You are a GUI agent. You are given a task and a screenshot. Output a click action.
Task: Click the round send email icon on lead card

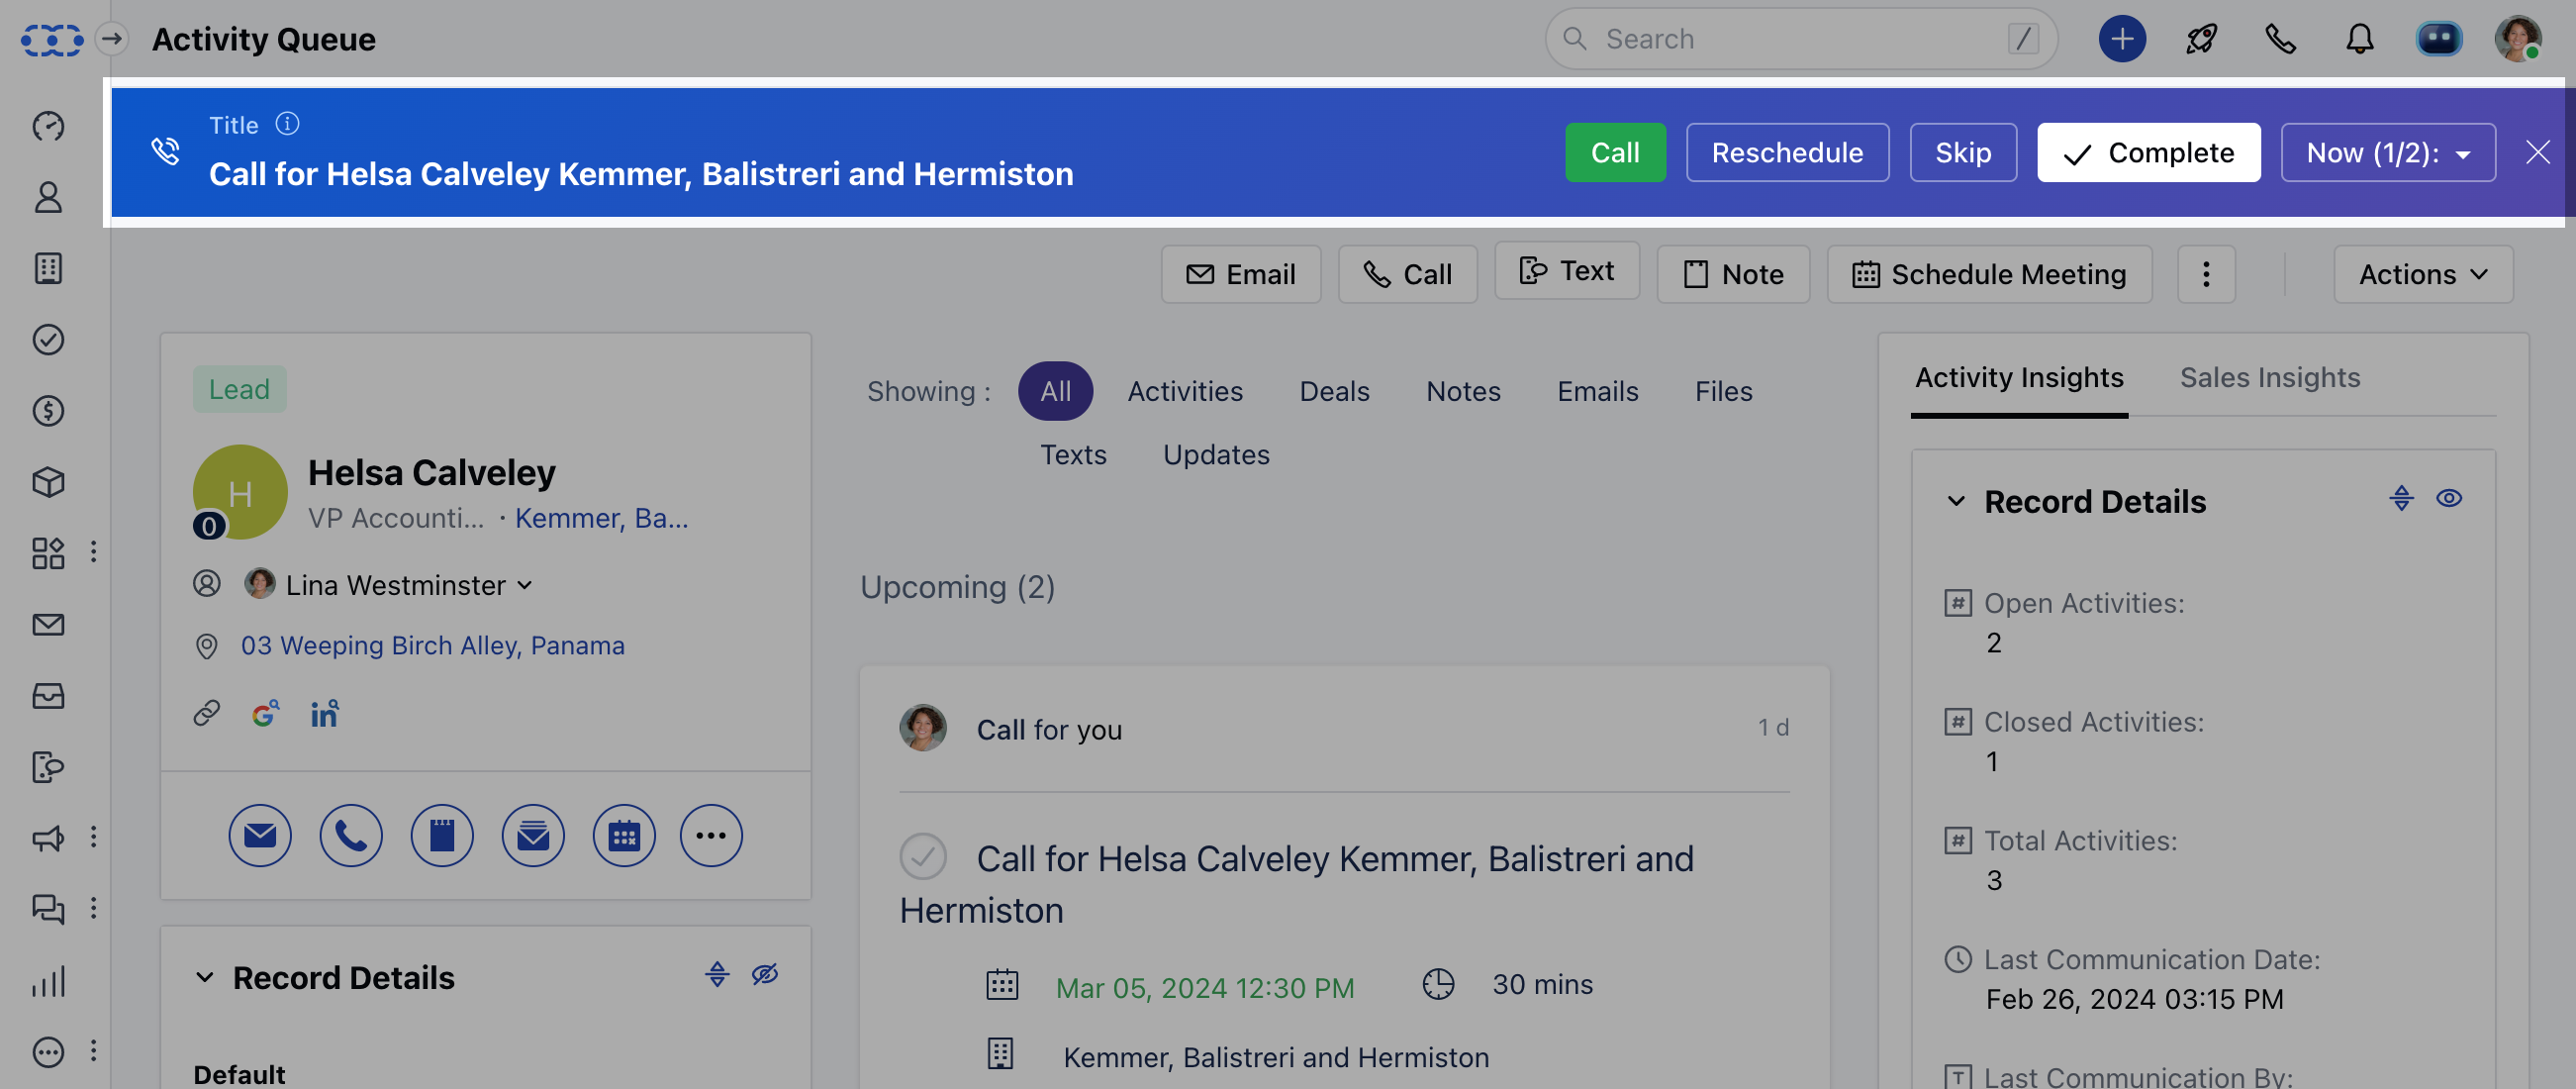tap(533, 835)
